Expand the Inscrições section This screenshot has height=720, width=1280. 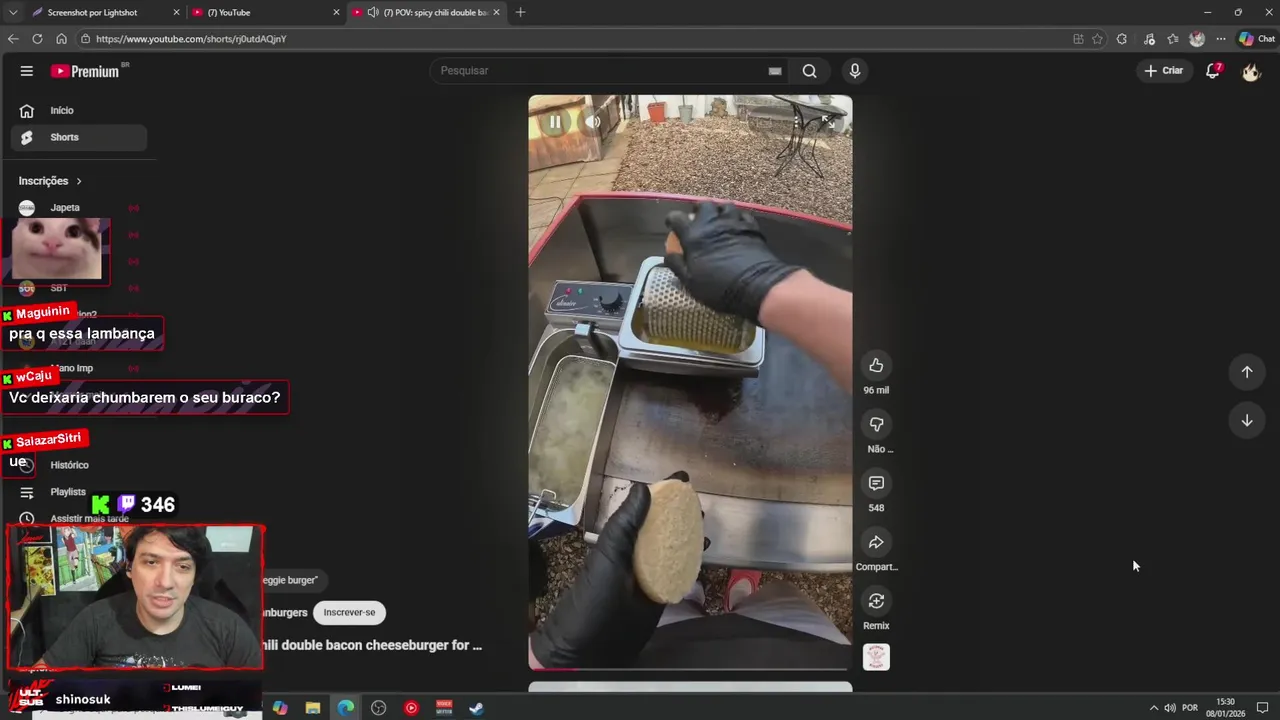[x=50, y=181]
